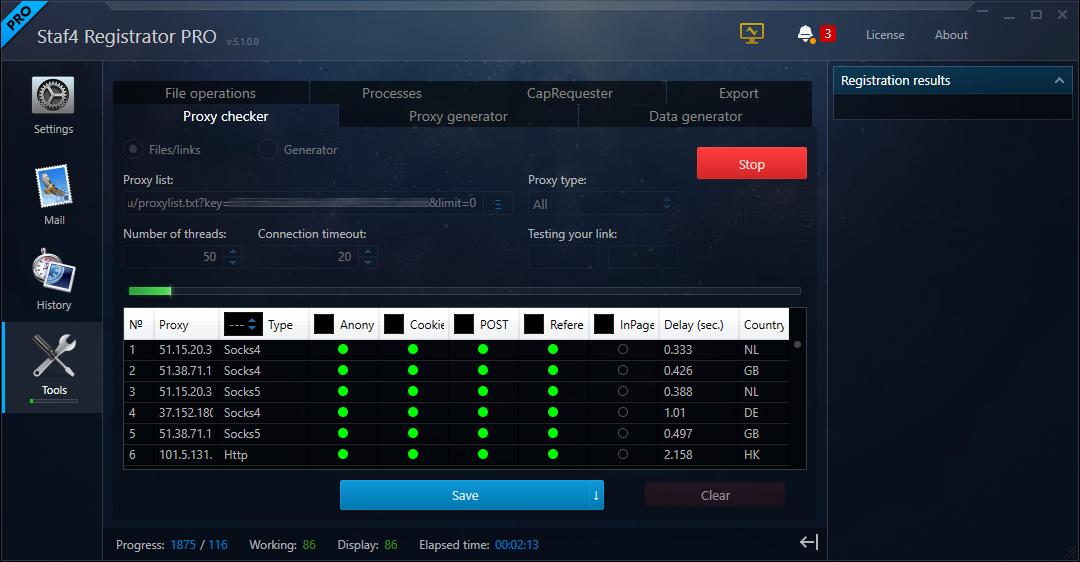Click the red 3 notification badge
Viewport: 1080px width, 562px height.
click(827, 33)
